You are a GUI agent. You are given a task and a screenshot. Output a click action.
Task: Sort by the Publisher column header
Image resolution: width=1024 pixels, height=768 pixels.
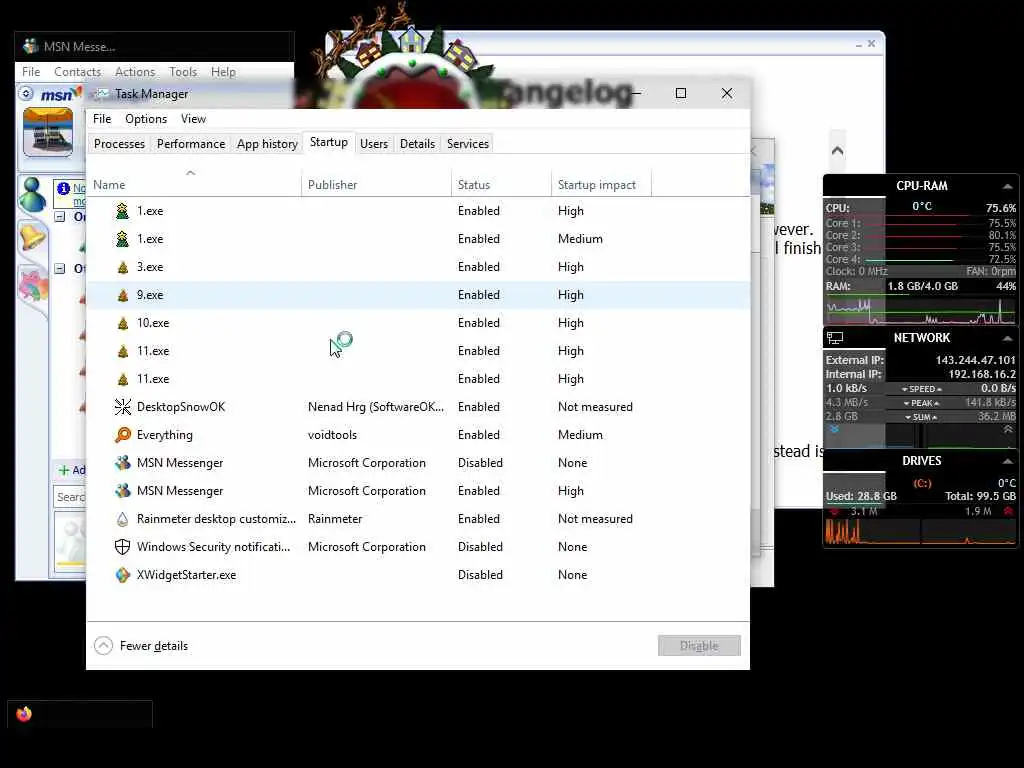coord(376,185)
